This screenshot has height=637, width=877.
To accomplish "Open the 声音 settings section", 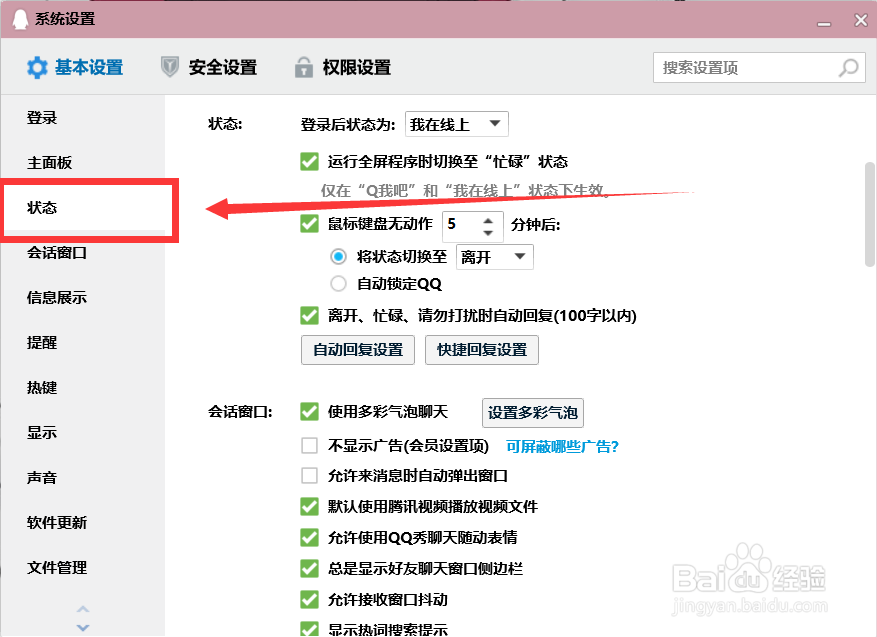I will point(41,478).
